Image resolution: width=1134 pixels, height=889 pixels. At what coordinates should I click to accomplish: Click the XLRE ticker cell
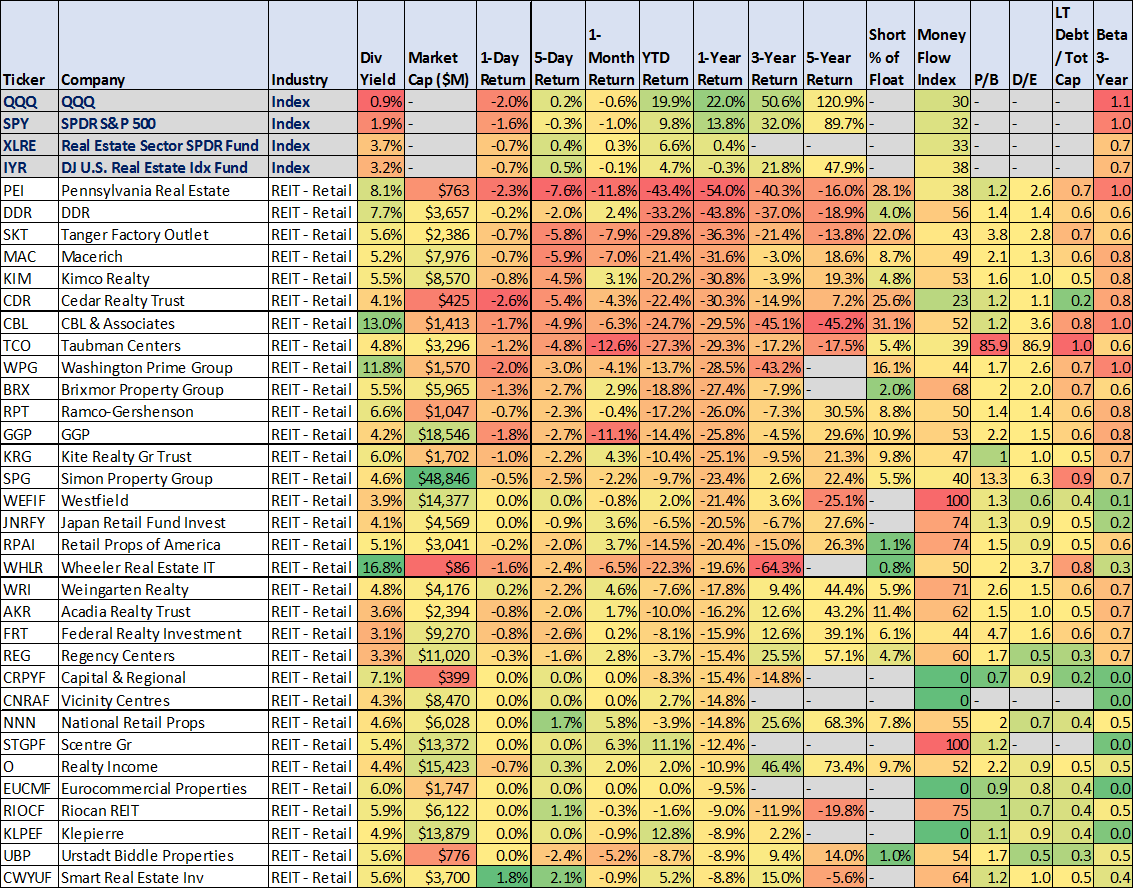(29, 145)
